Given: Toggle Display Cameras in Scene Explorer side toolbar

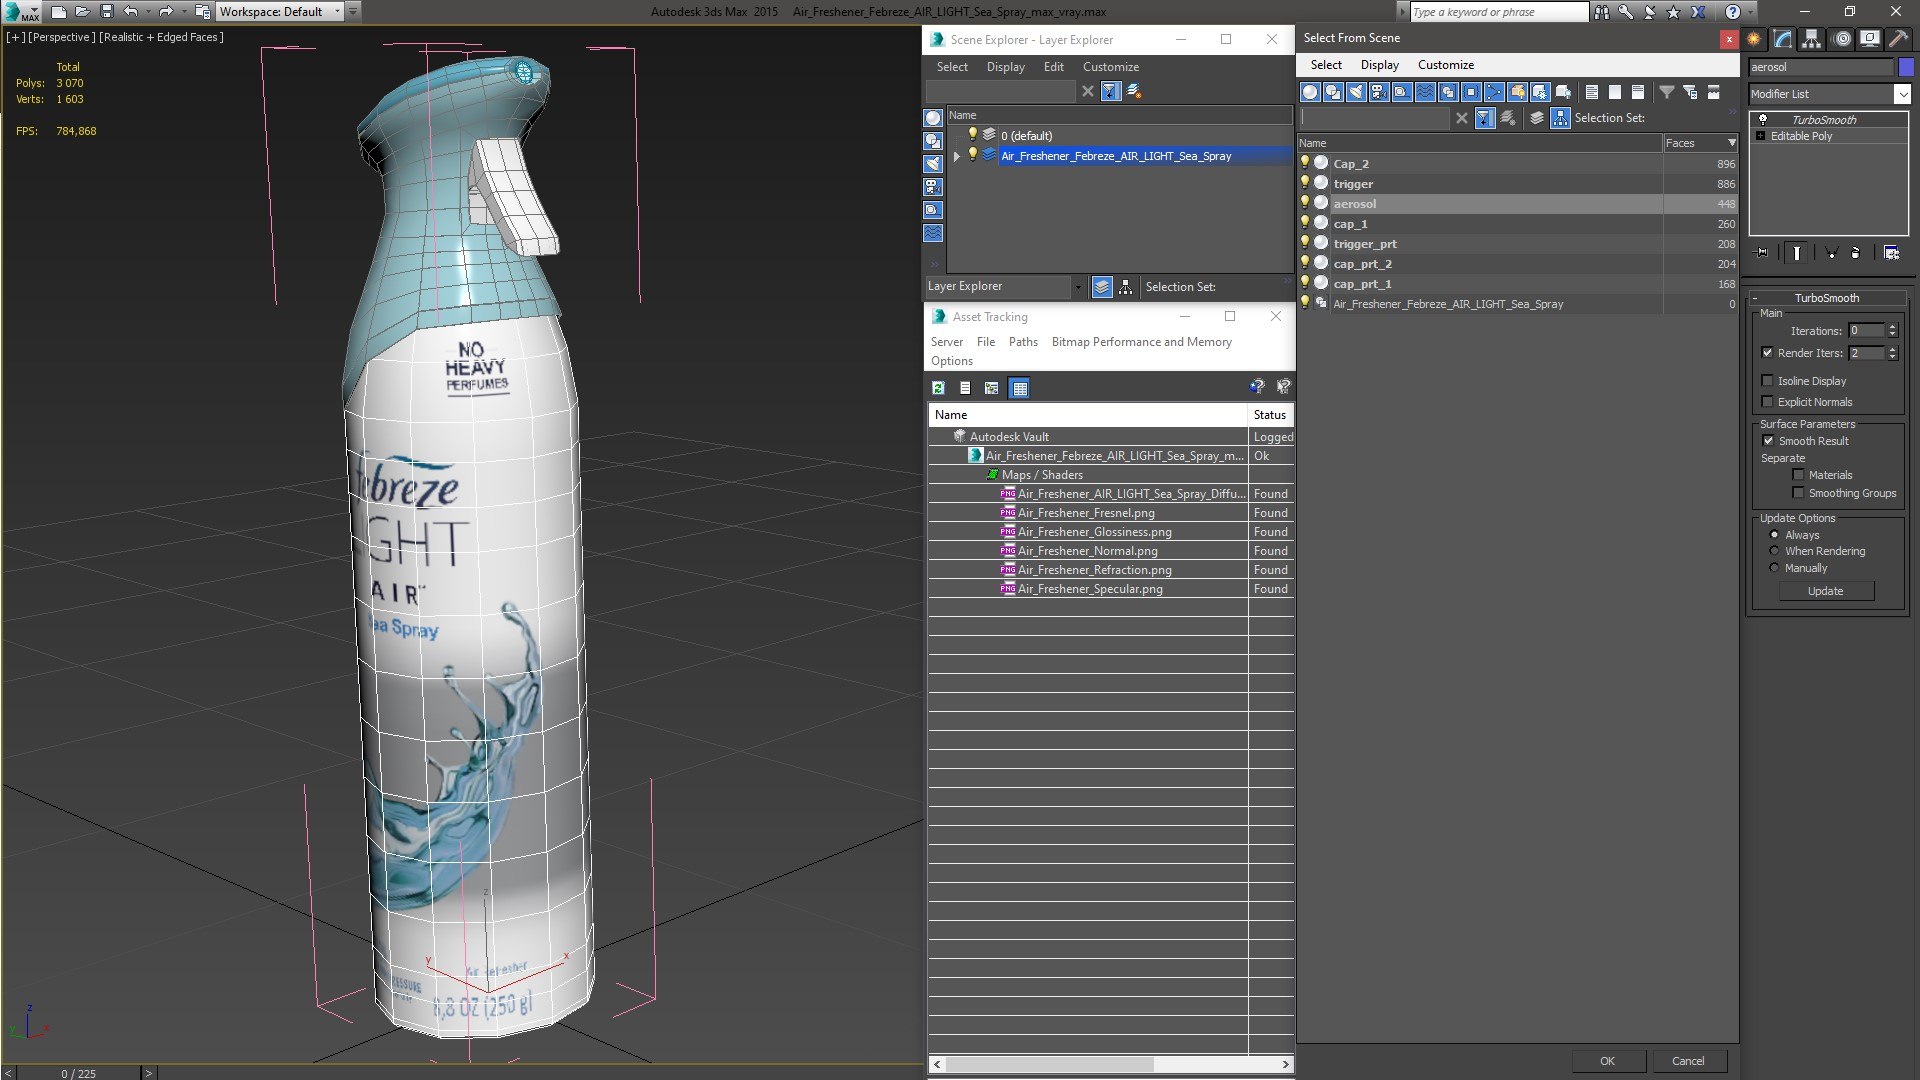Looking at the screenshot, I should (x=933, y=187).
